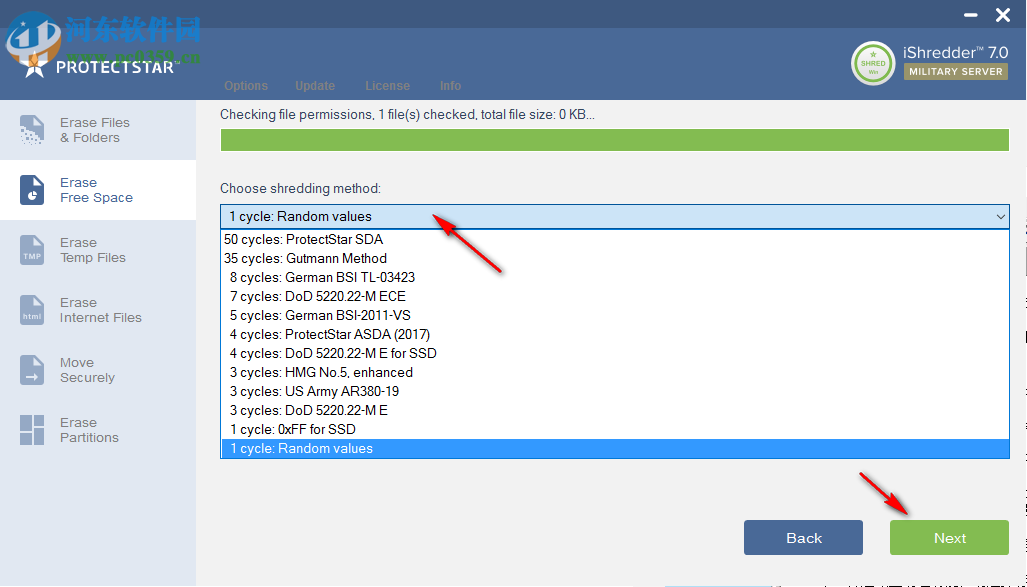Choose 3 cycles: US Army AR380-19
The height and width of the screenshot is (587, 1027).
point(614,391)
